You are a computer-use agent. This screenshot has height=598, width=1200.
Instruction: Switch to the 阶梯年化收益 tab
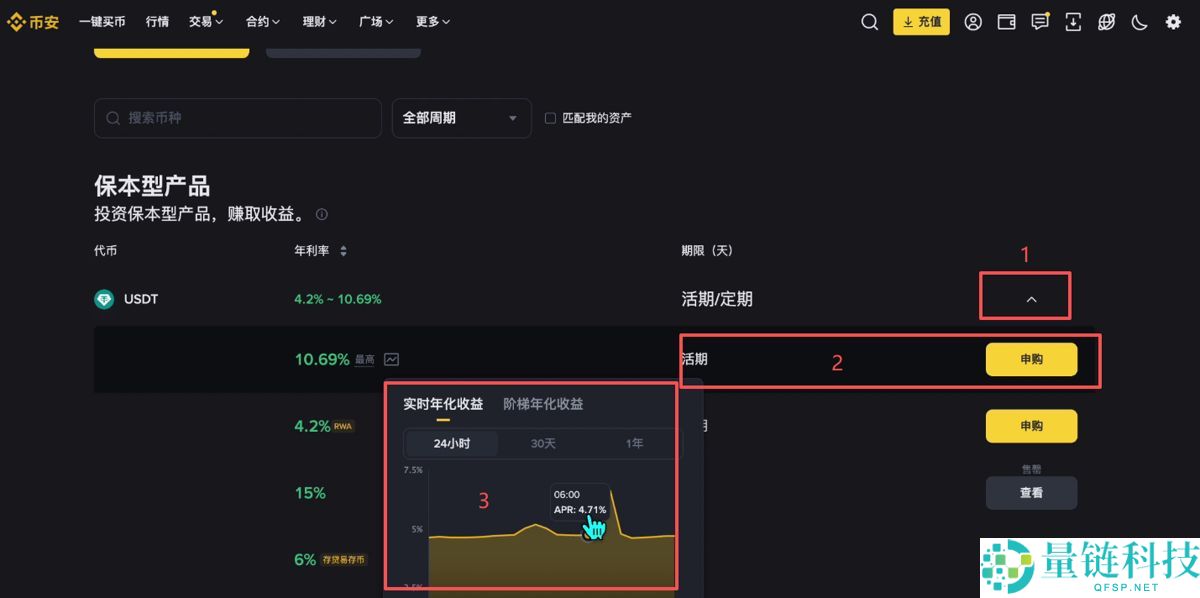(x=542, y=404)
